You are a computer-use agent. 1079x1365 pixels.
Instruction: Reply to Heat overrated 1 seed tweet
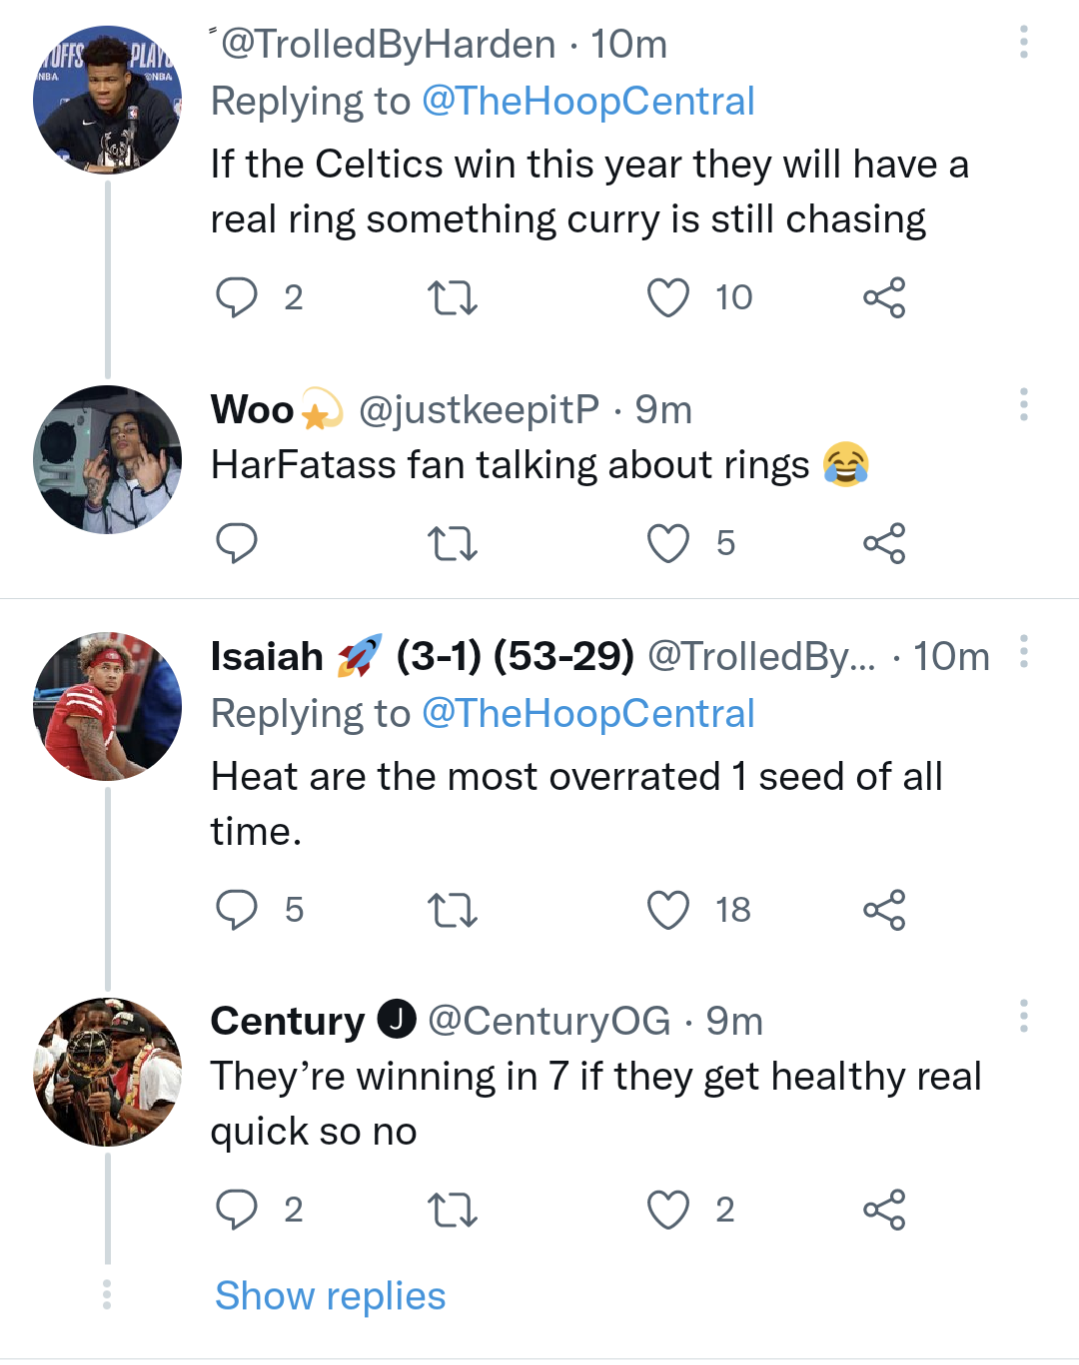[x=237, y=909]
